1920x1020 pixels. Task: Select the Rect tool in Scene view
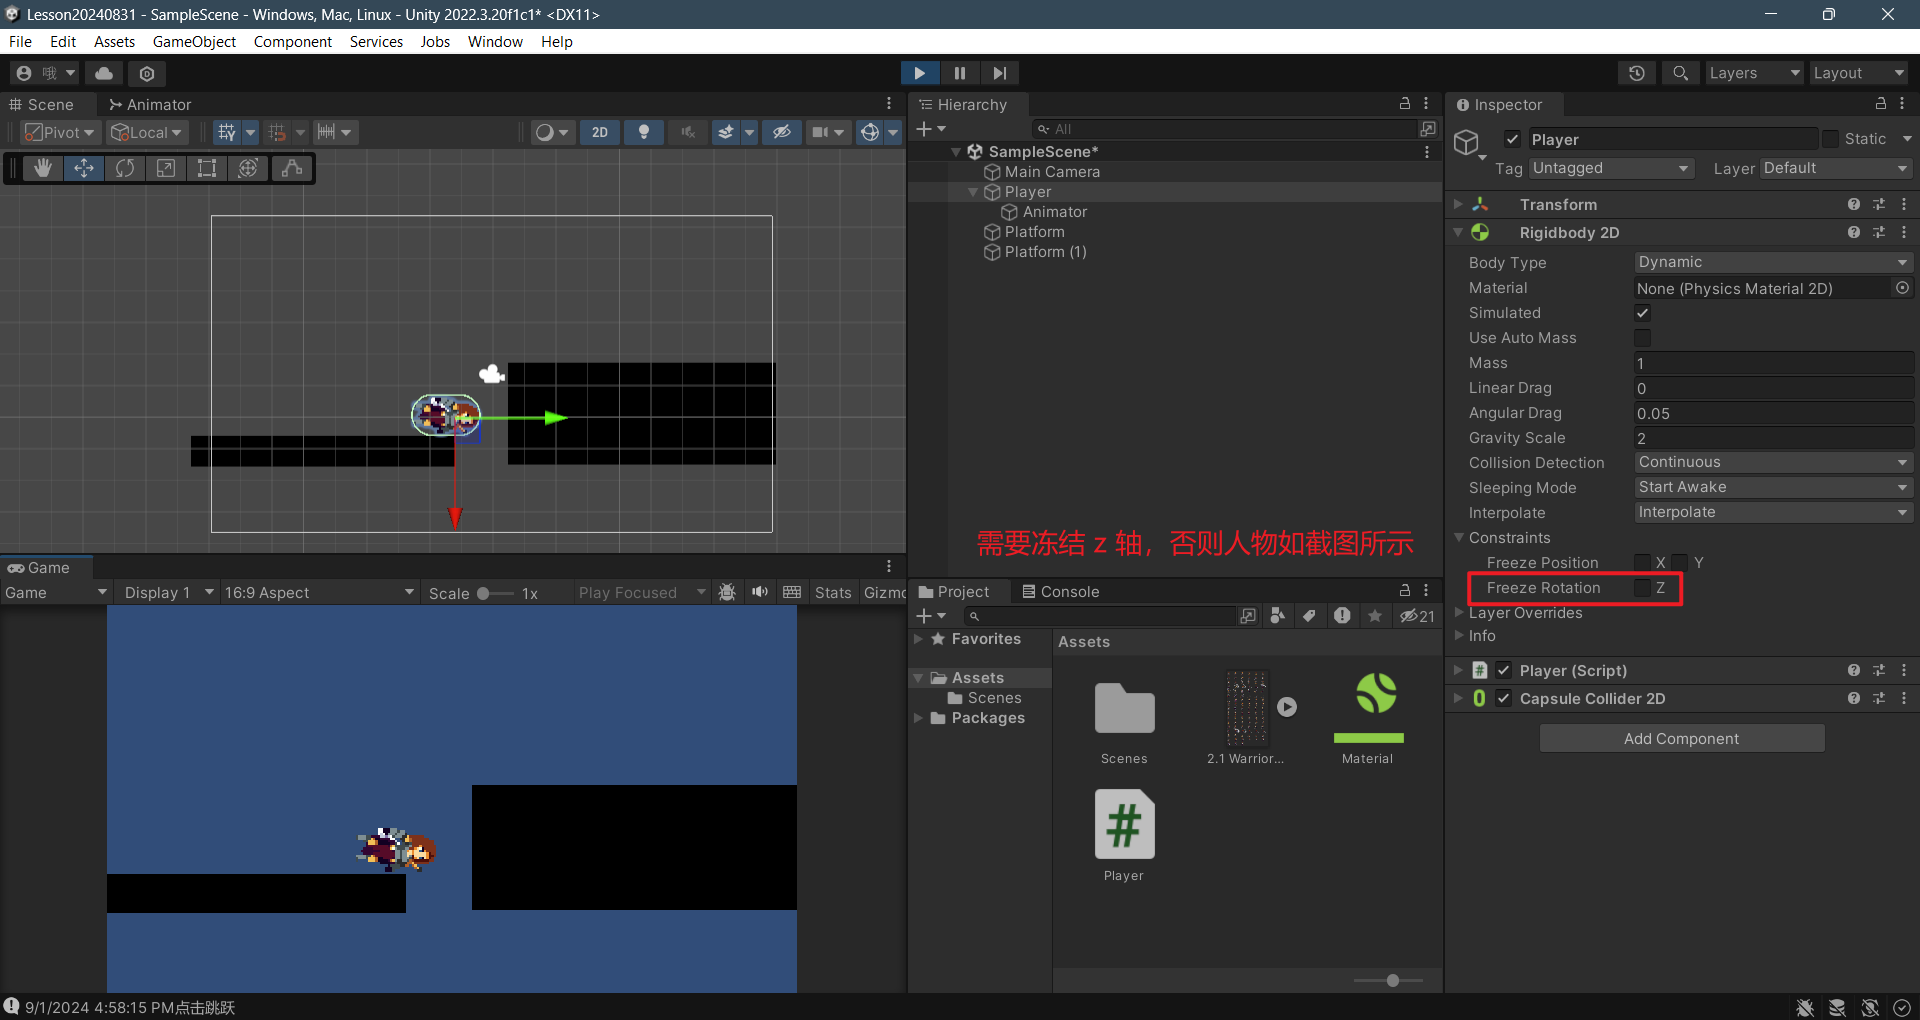tap(207, 168)
